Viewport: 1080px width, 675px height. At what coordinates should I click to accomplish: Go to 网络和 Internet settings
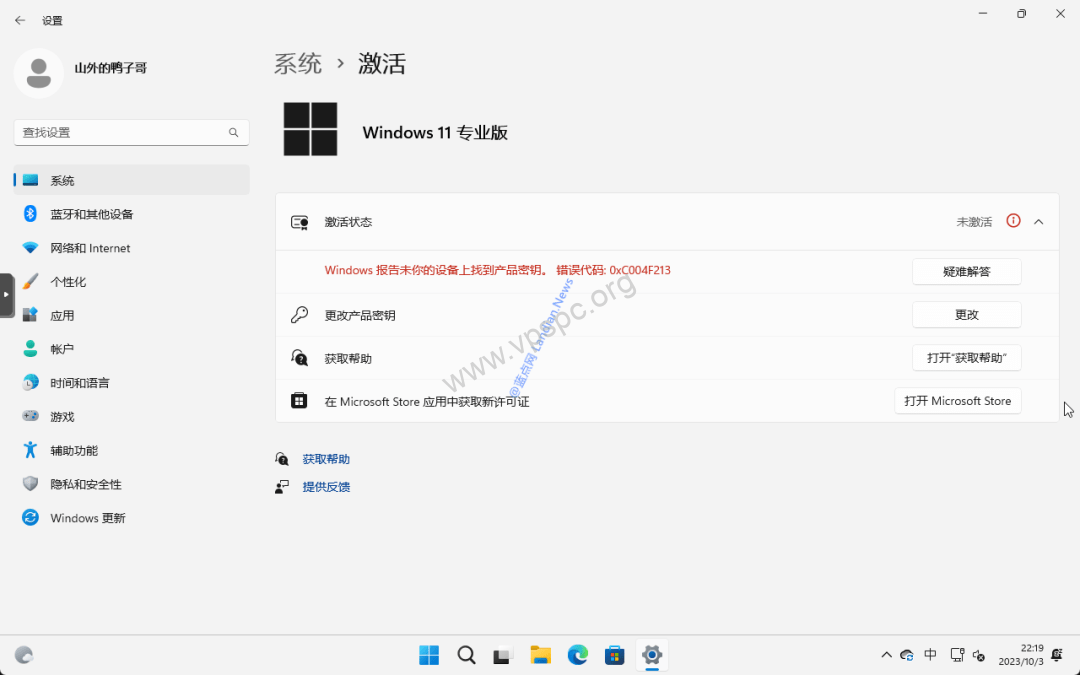click(x=132, y=248)
